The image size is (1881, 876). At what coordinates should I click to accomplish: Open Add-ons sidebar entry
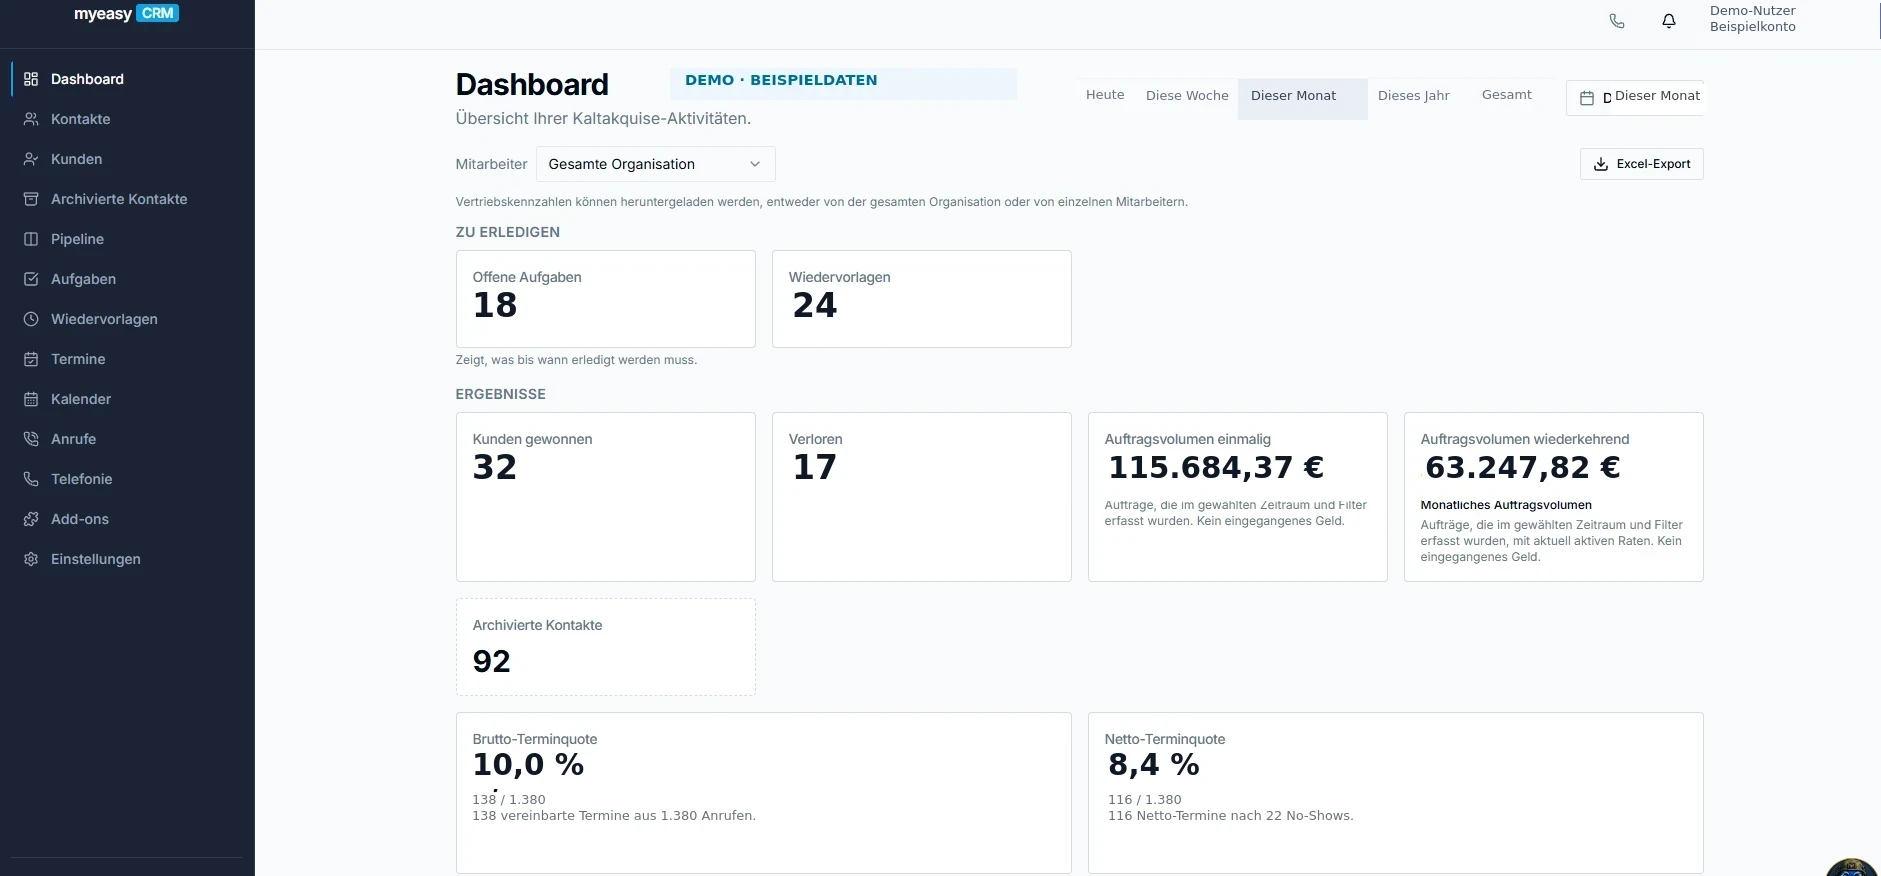(x=127, y=519)
